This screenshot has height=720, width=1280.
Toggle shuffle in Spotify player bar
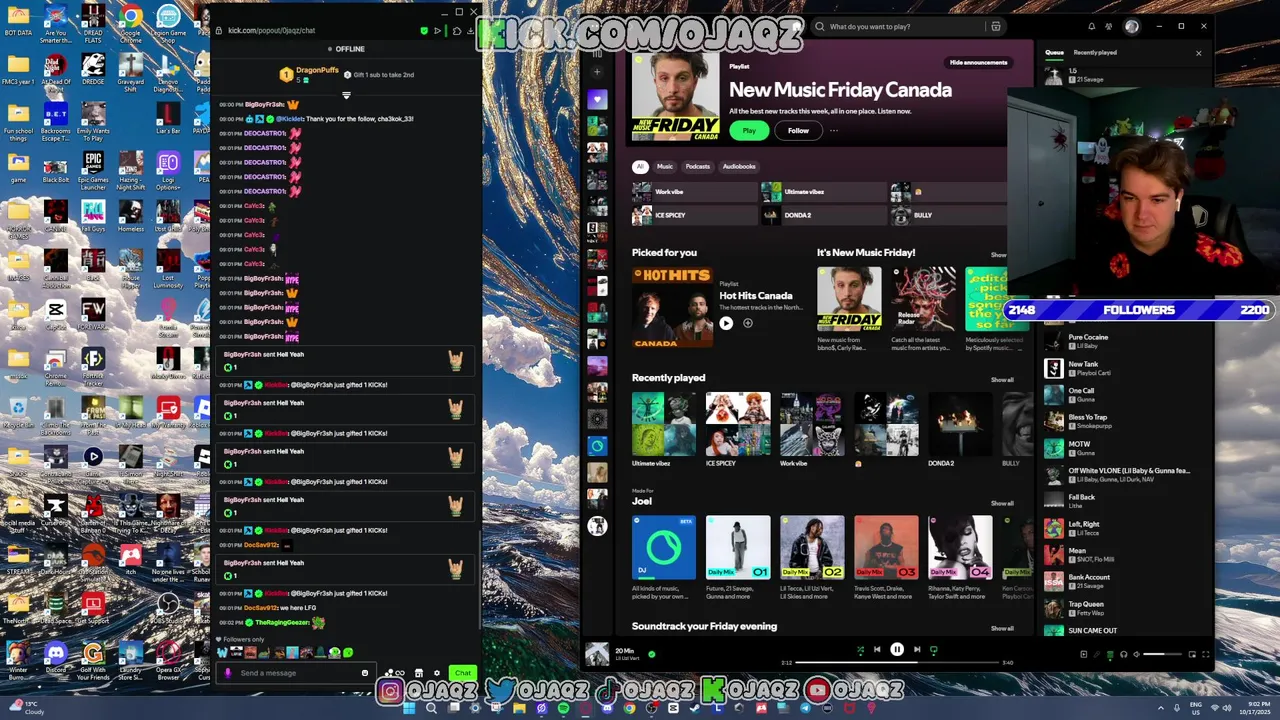click(x=860, y=650)
